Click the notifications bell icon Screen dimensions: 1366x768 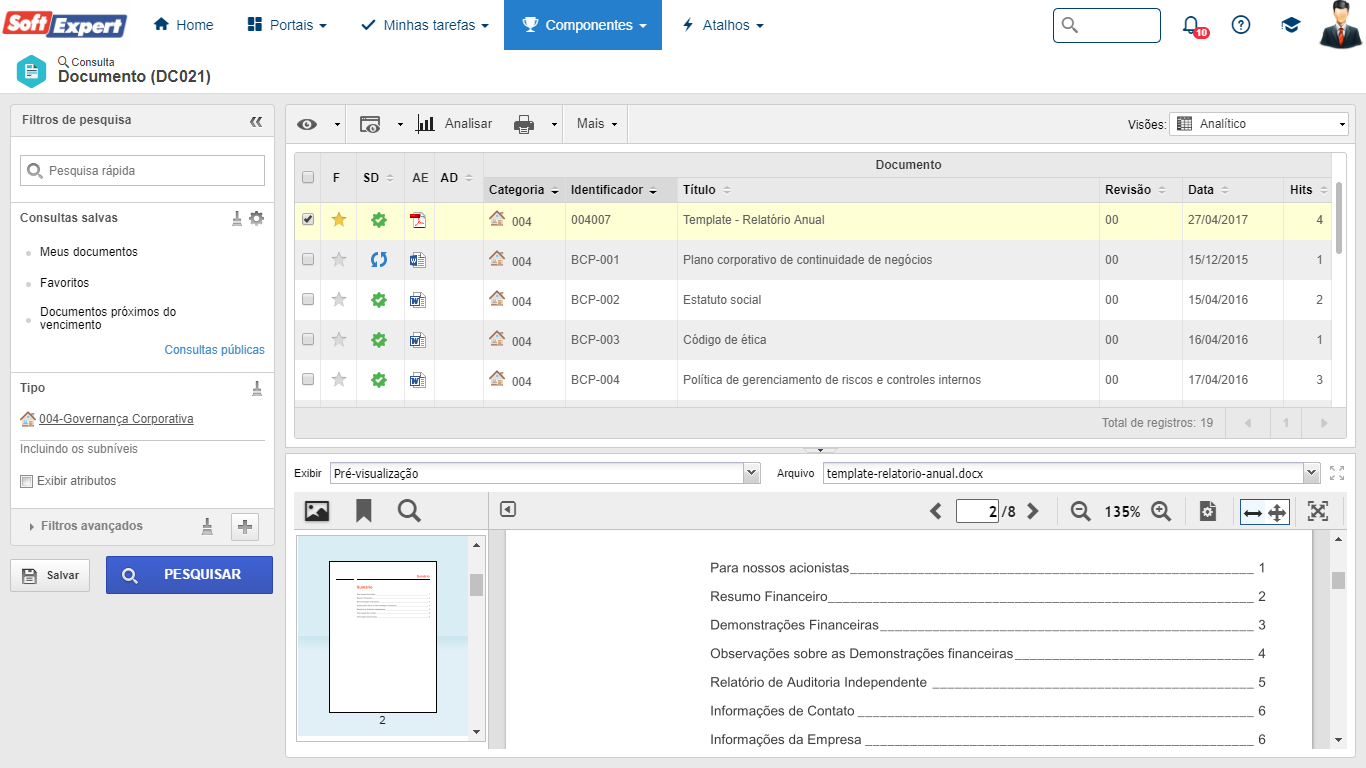[x=1191, y=25]
